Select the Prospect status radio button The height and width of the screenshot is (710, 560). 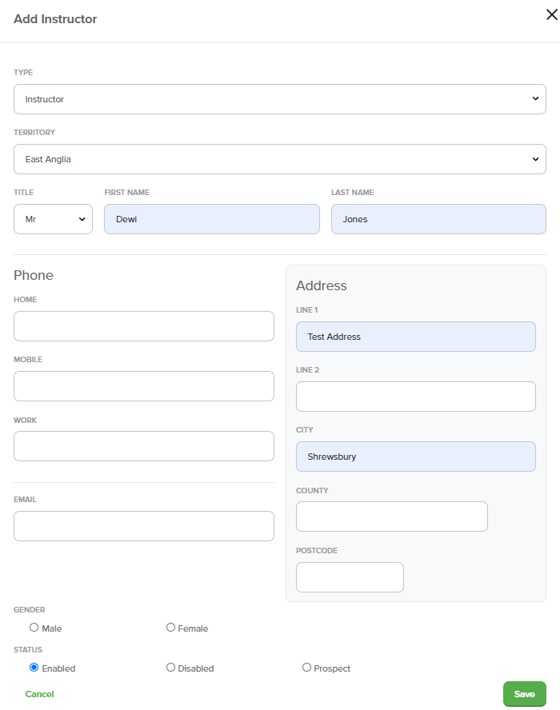306,667
